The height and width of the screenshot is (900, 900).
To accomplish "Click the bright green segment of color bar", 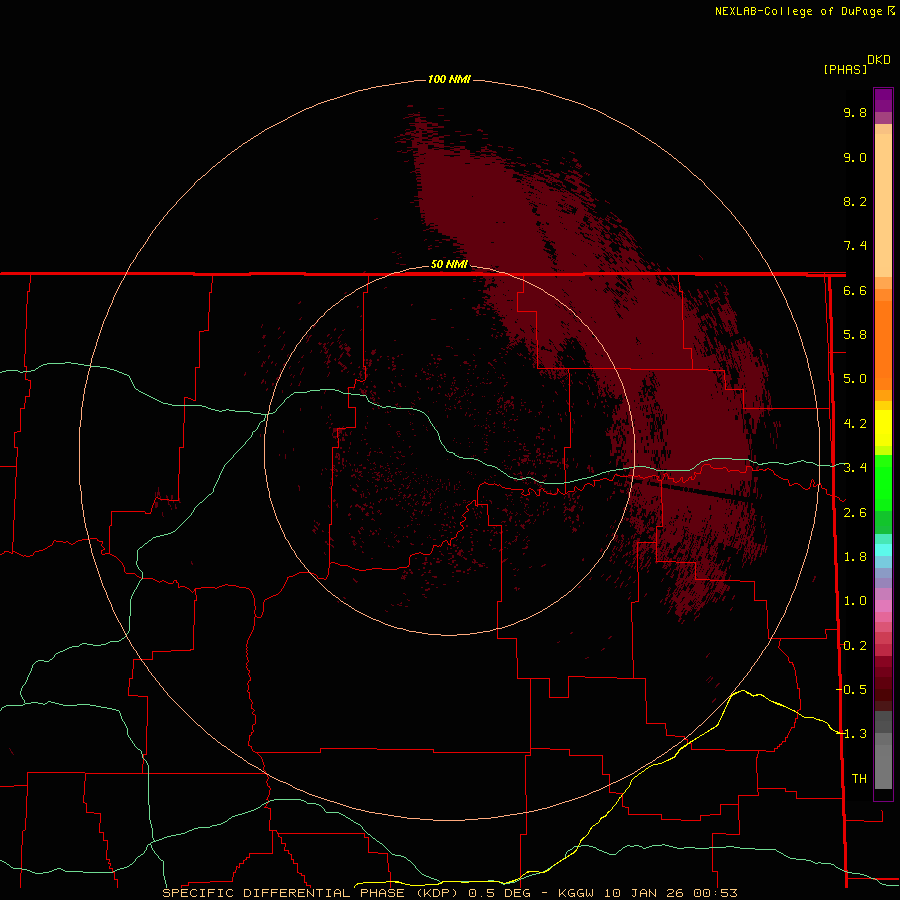I will (x=883, y=482).
